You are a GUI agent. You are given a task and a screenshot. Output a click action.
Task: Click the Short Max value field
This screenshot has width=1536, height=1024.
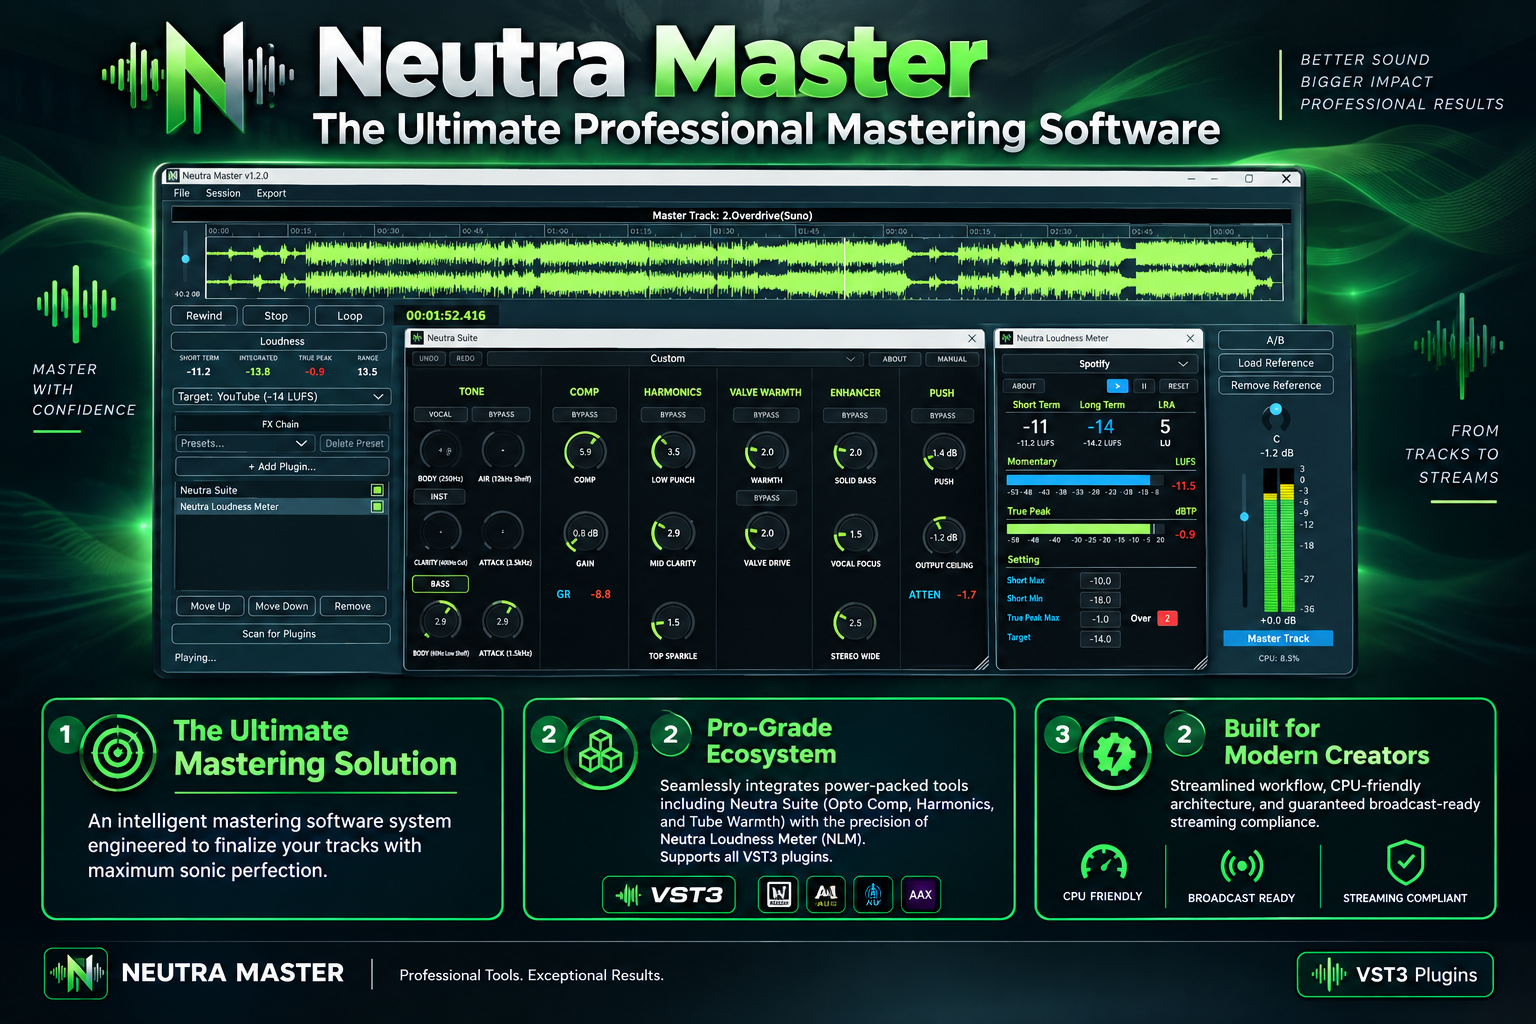click(1100, 581)
